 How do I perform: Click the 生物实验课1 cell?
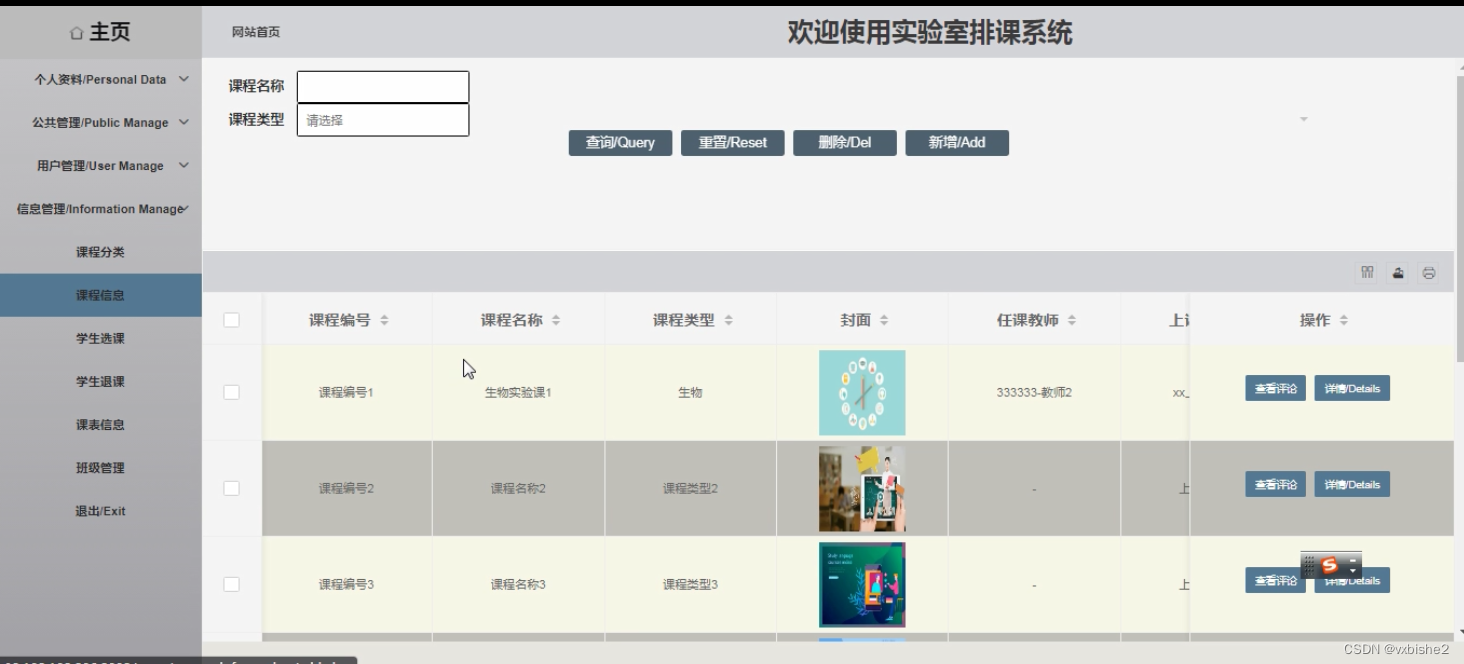518,392
